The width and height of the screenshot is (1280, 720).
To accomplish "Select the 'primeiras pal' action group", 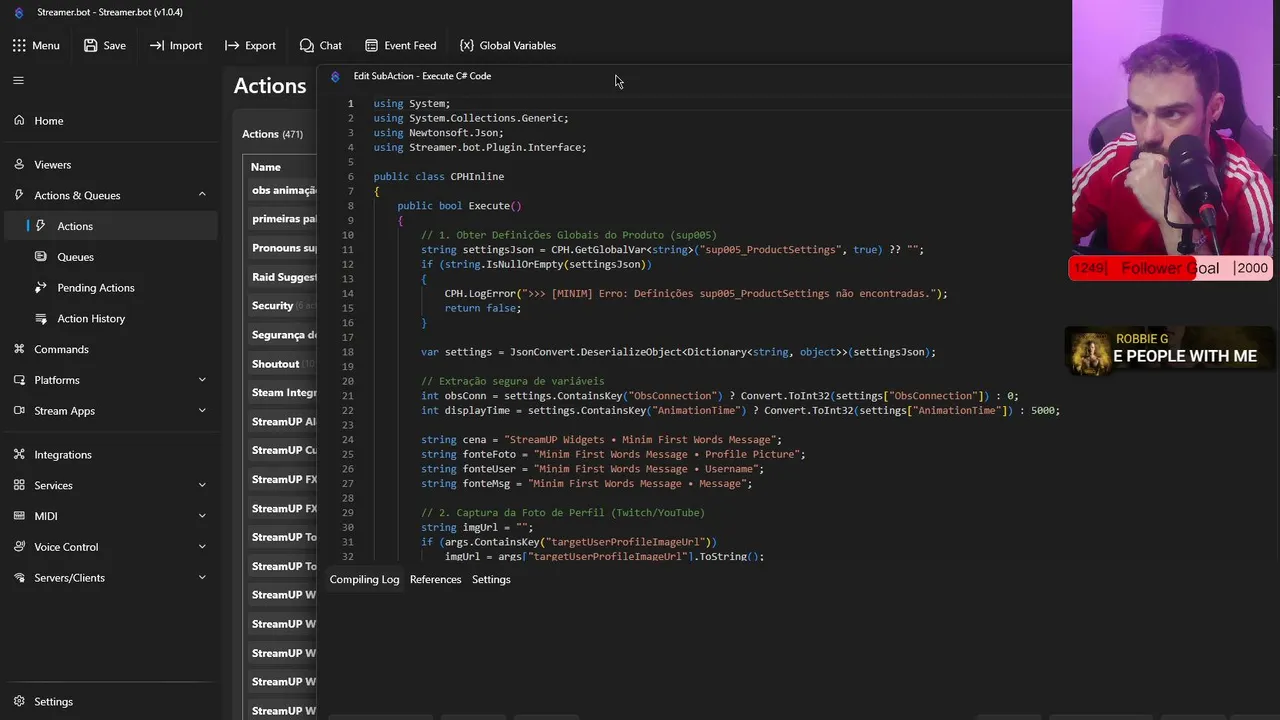I will pyautogui.click(x=284, y=219).
